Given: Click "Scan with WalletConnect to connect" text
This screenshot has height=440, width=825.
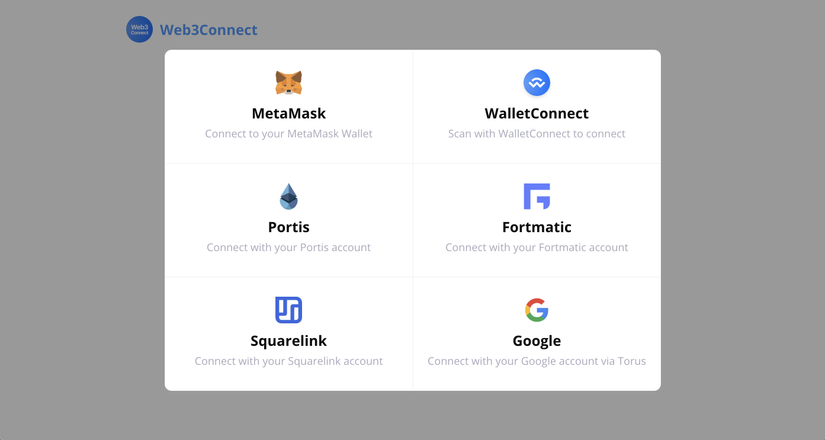Looking at the screenshot, I should (x=537, y=134).
